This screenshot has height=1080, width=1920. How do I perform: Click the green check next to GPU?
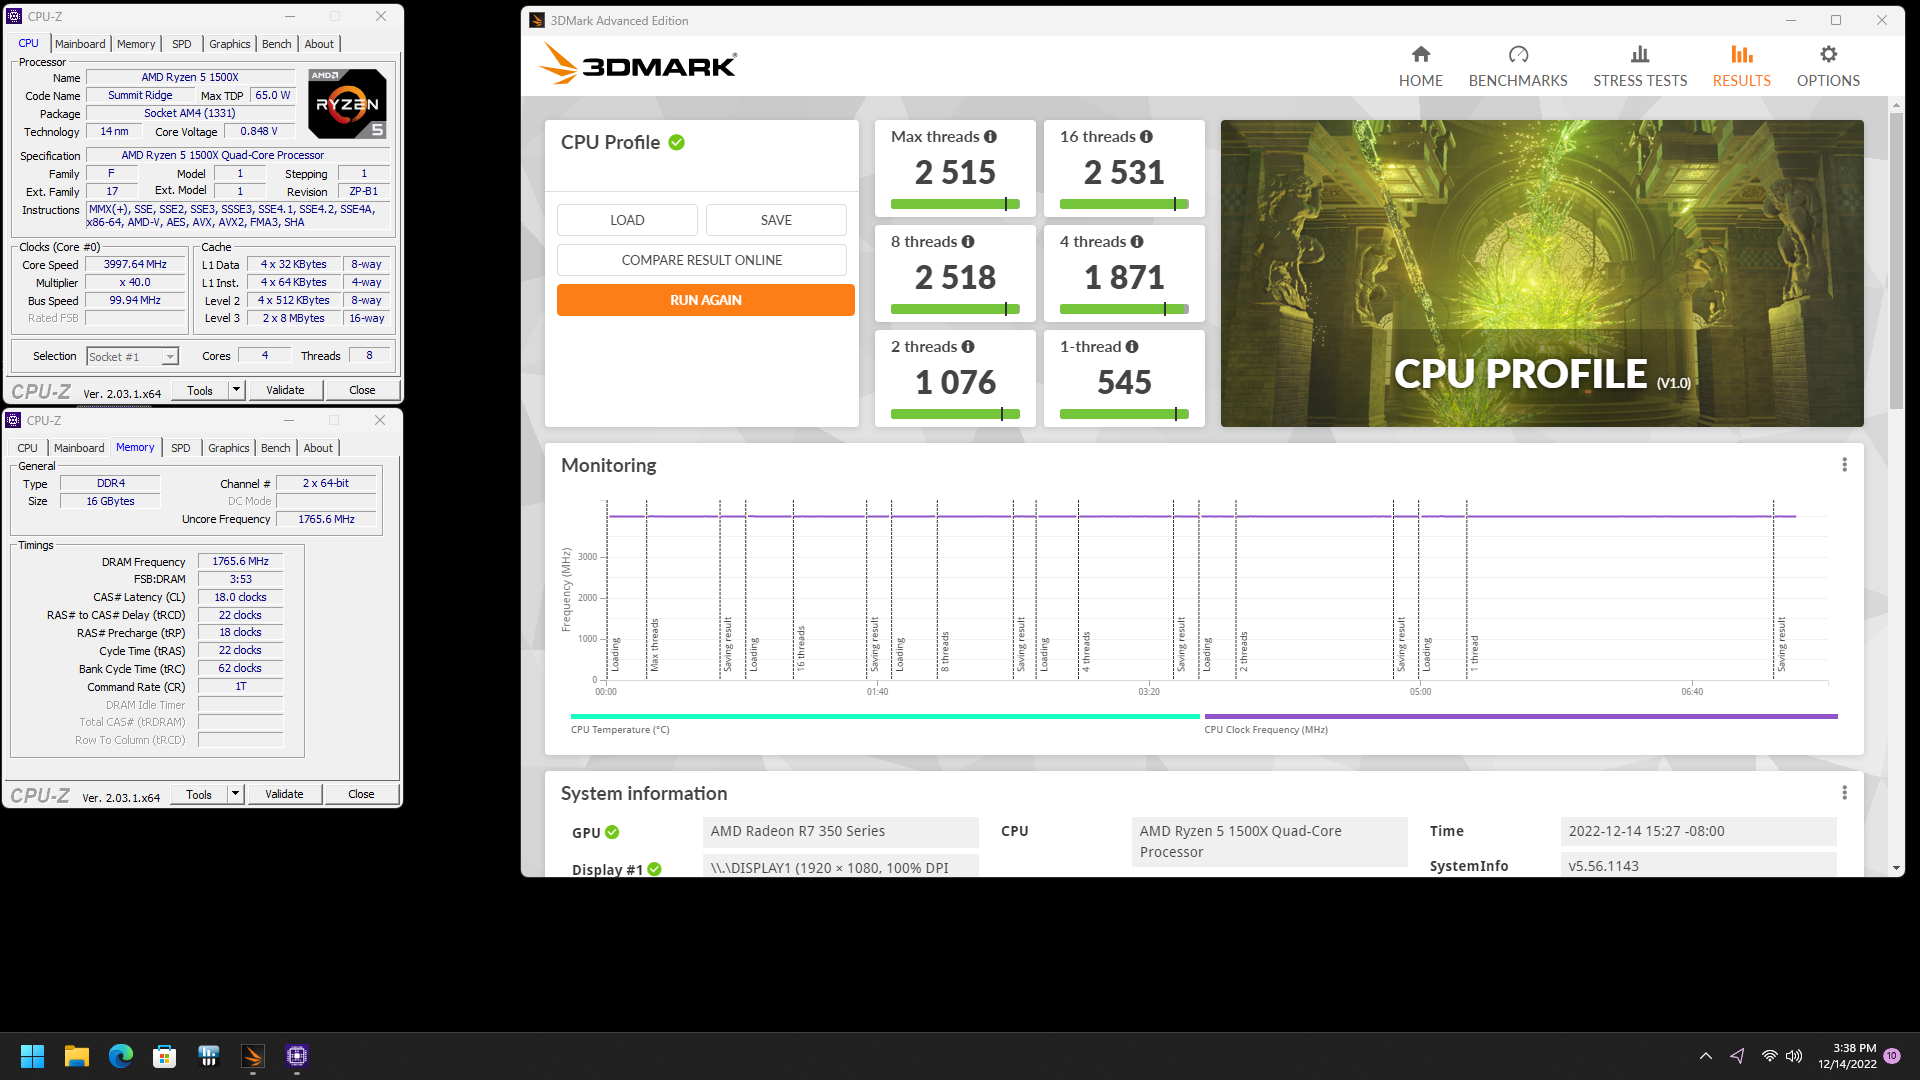tap(612, 833)
